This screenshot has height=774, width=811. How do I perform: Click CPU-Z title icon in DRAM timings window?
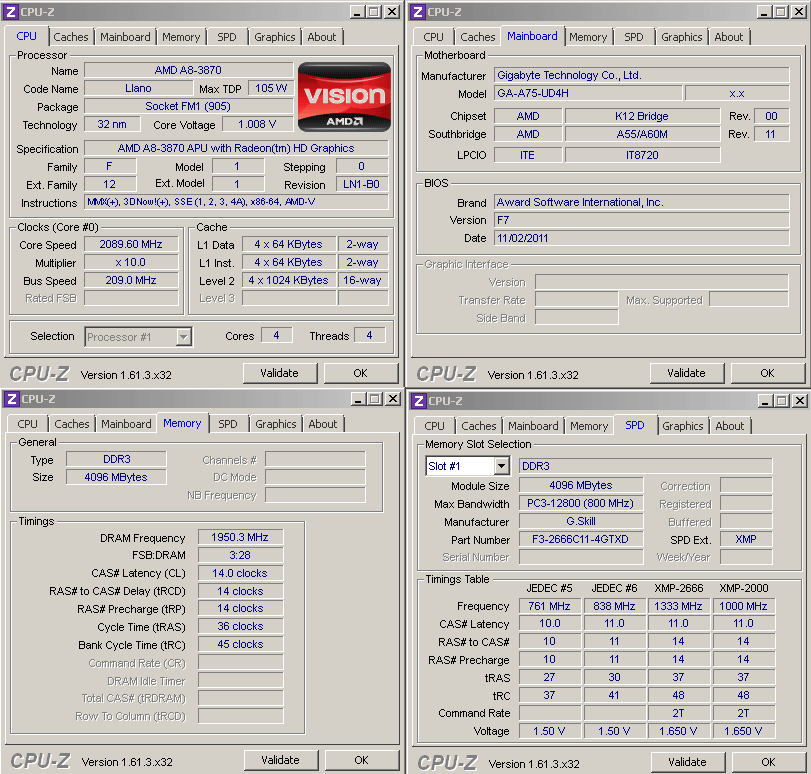click(x=11, y=399)
